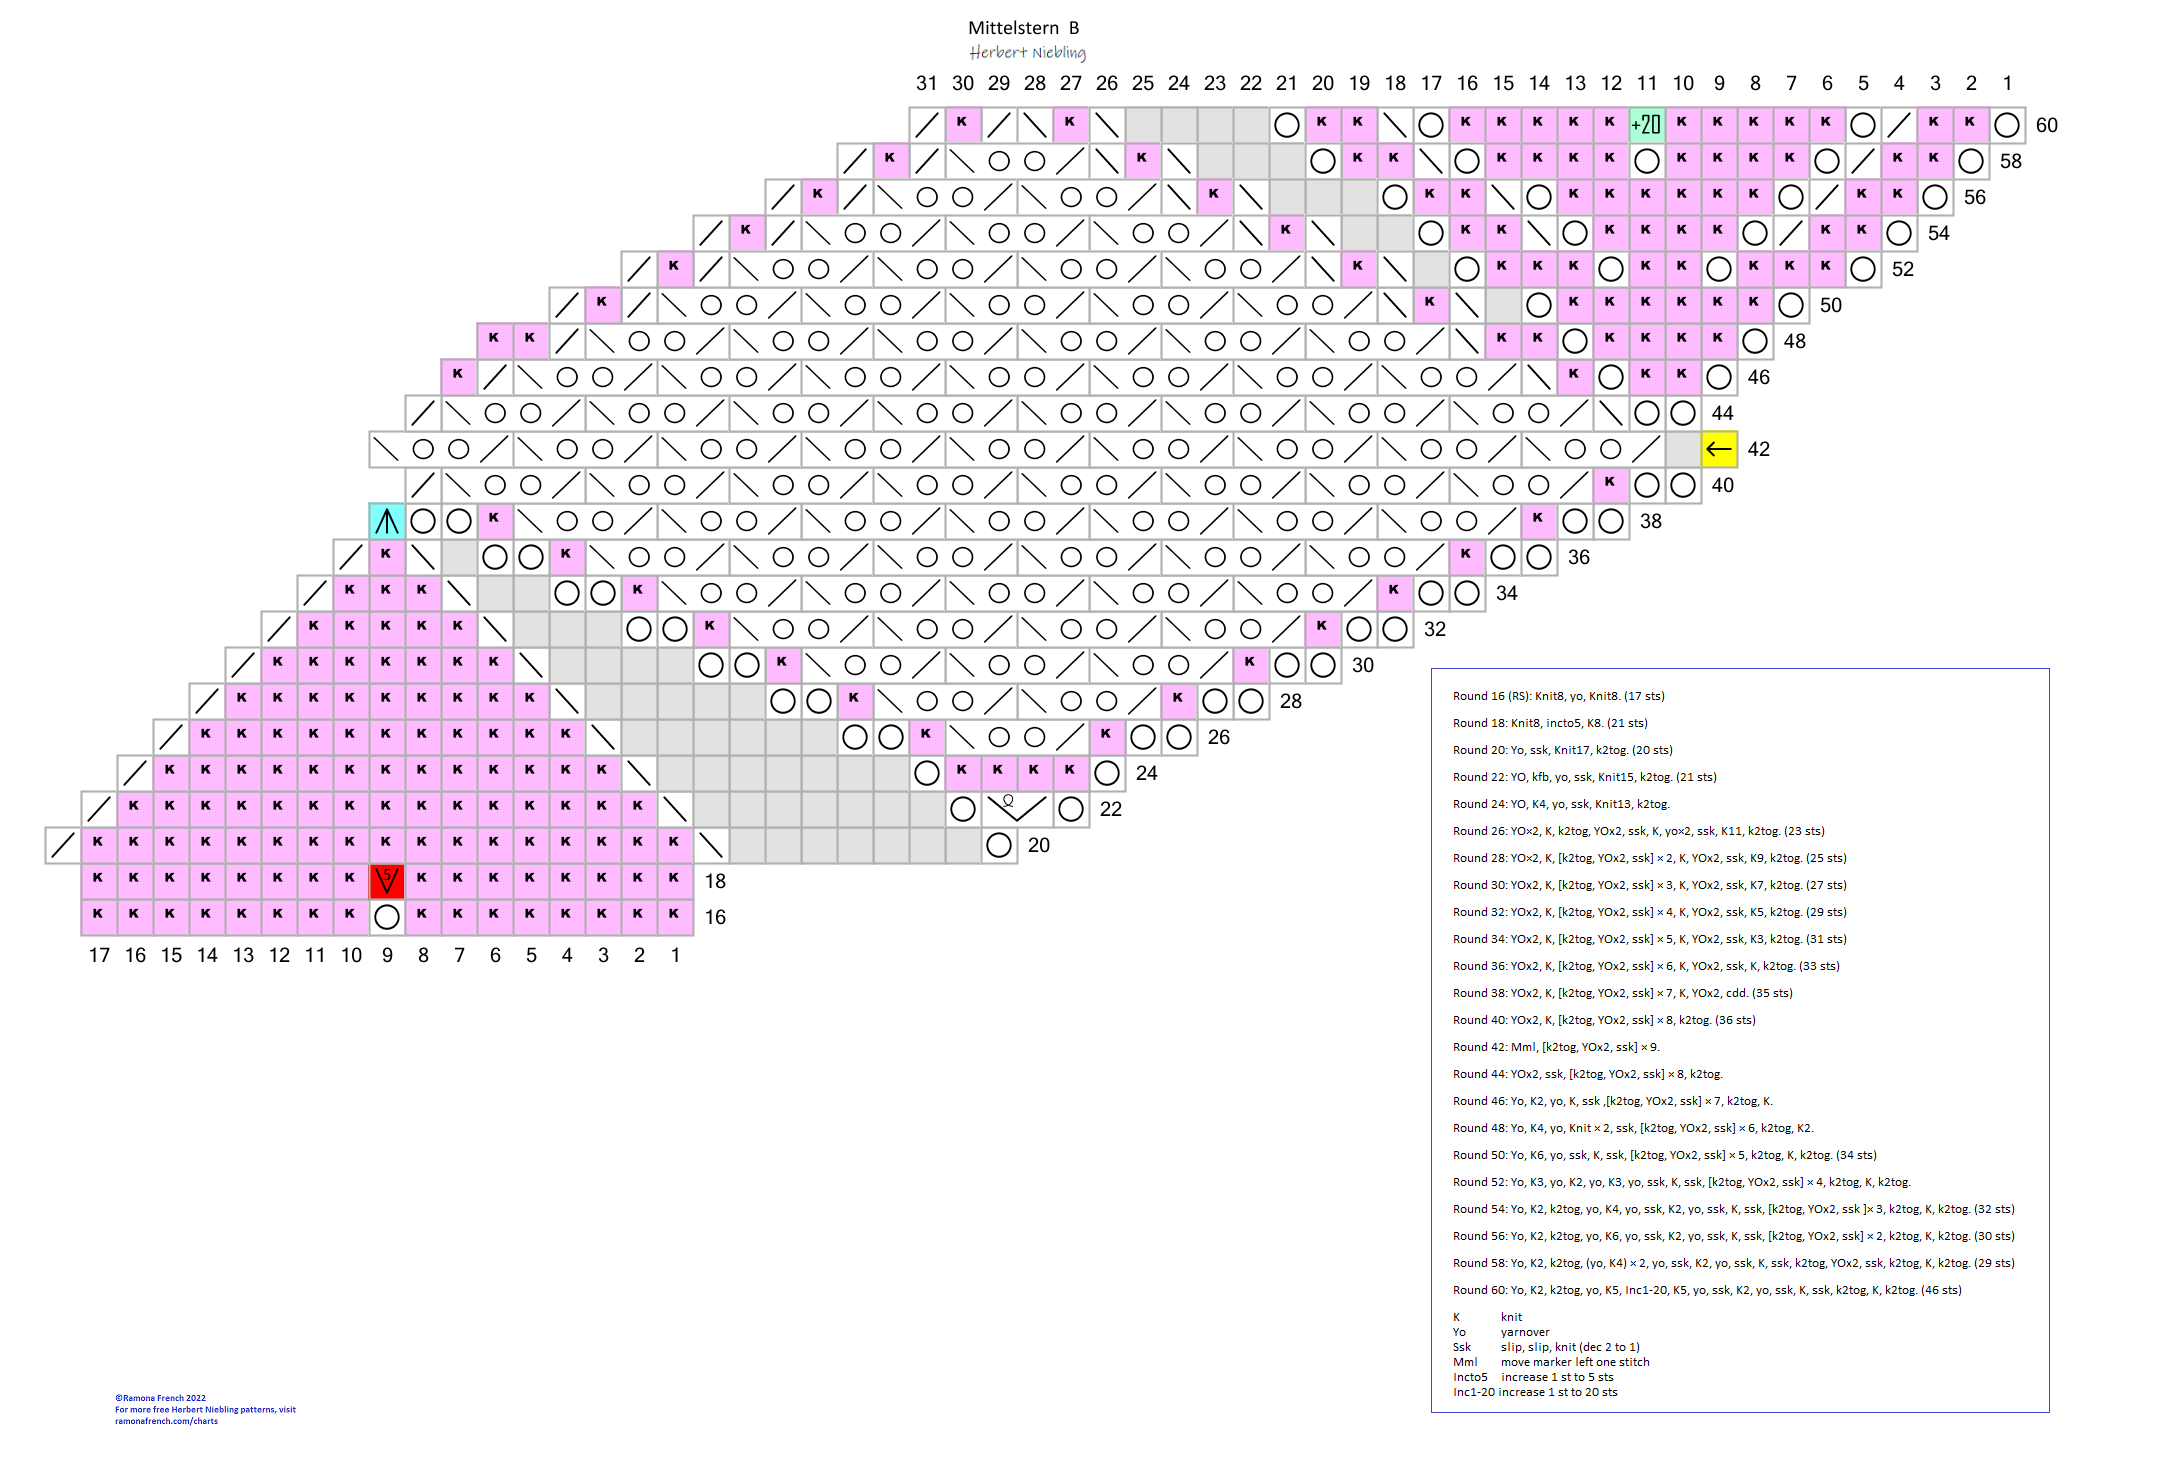Click the yarnover circle in round 16
The width and height of the screenshot is (2160, 1464).
coord(387,917)
